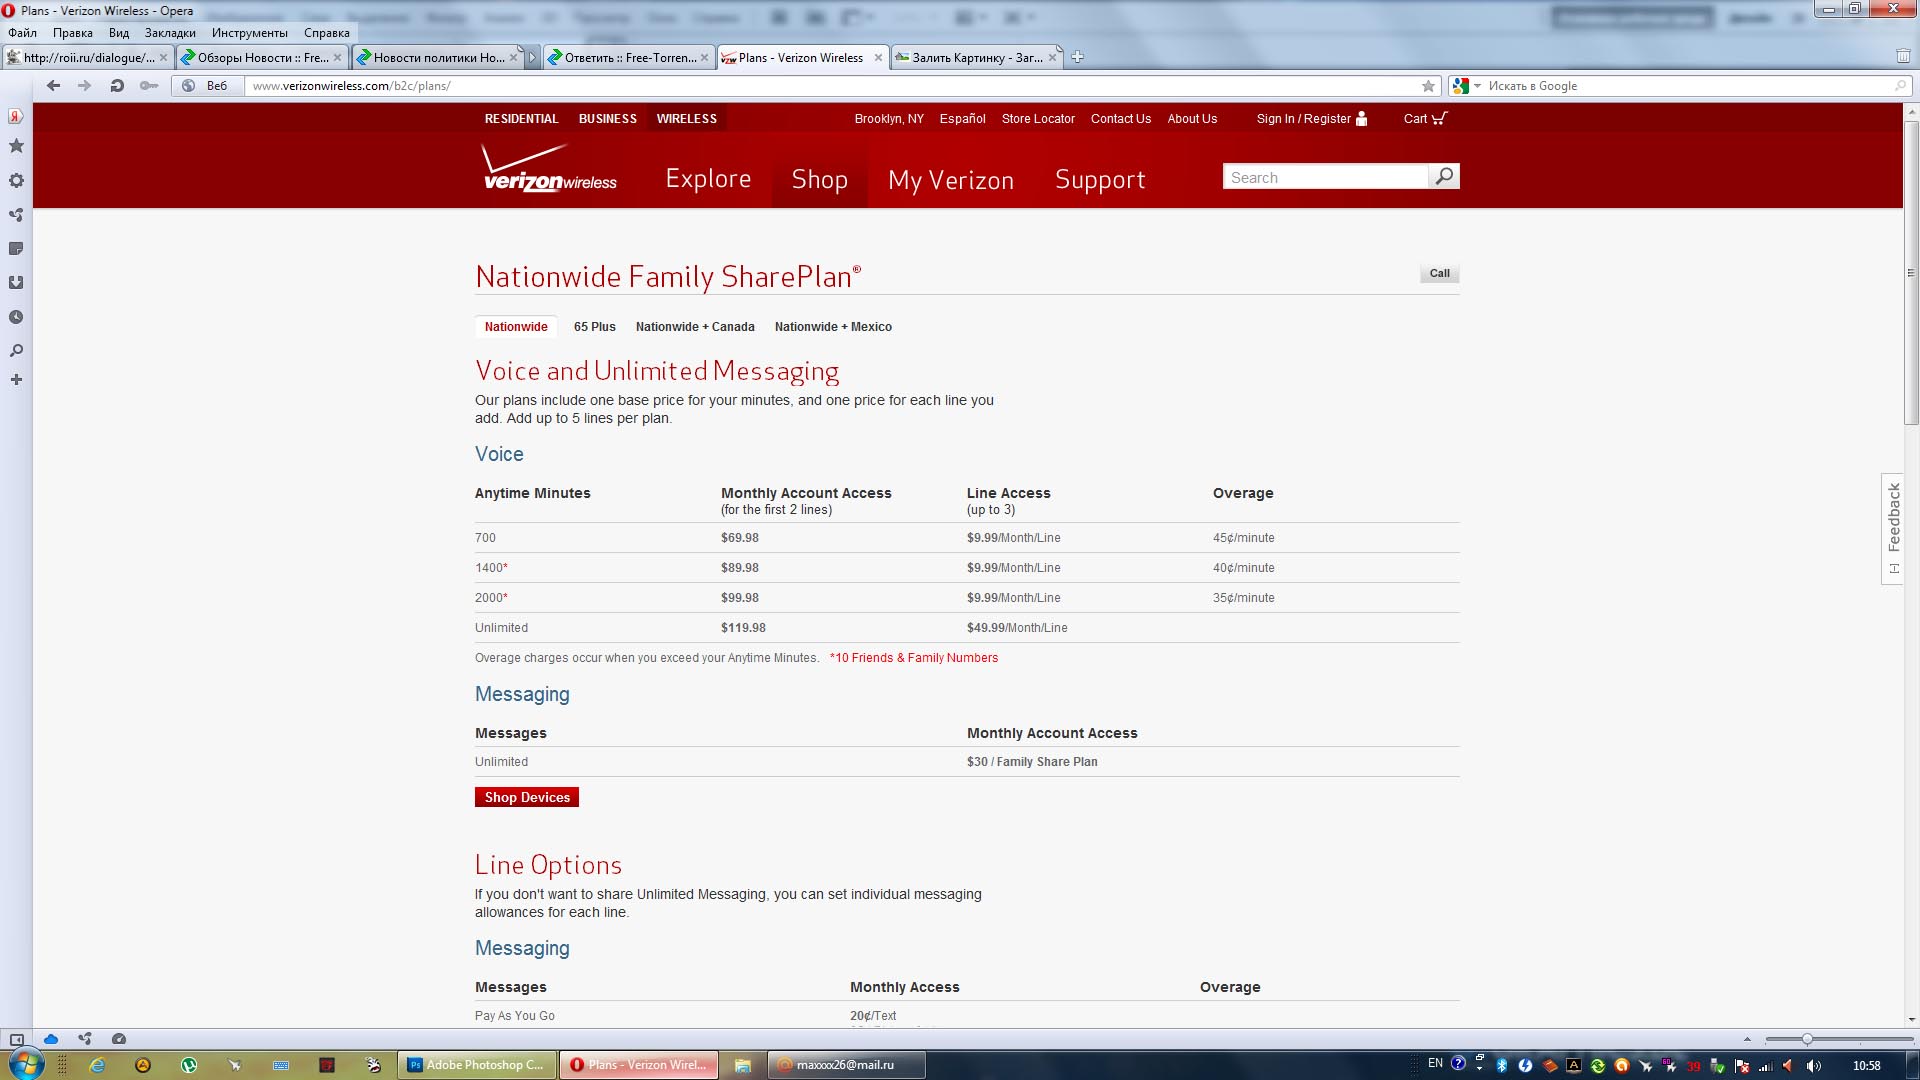Switch to the Залить Картинку tab
This screenshot has width=1920, height=1080.
[976, 58]
